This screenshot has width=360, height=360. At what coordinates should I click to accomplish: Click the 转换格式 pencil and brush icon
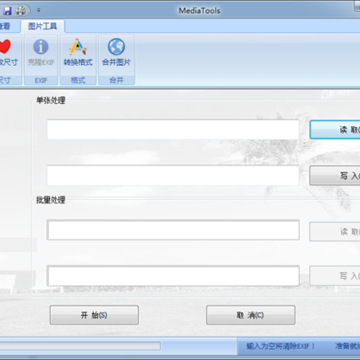click(78, 47)
